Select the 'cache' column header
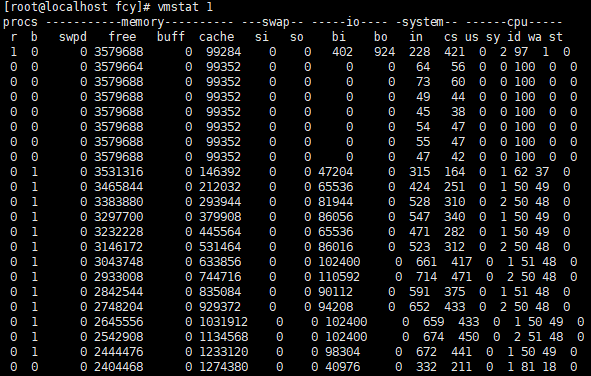Screen dimensions: 591x376 pyautogui.click(x=216, y=37)
